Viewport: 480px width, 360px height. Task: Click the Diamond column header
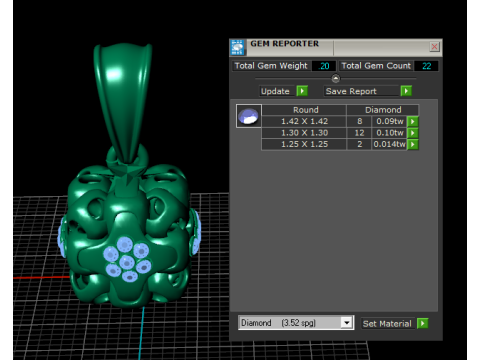coord(383,110)
